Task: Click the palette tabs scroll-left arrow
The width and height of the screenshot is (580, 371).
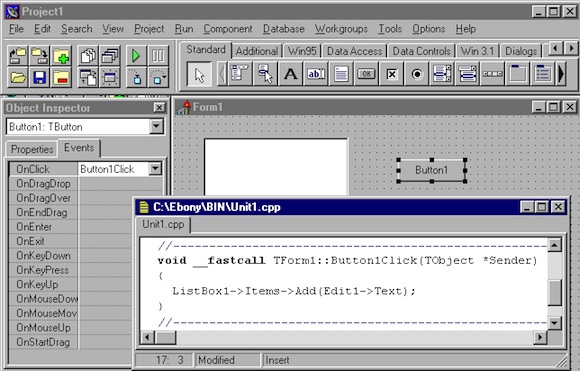Action: tap(555, 48)
